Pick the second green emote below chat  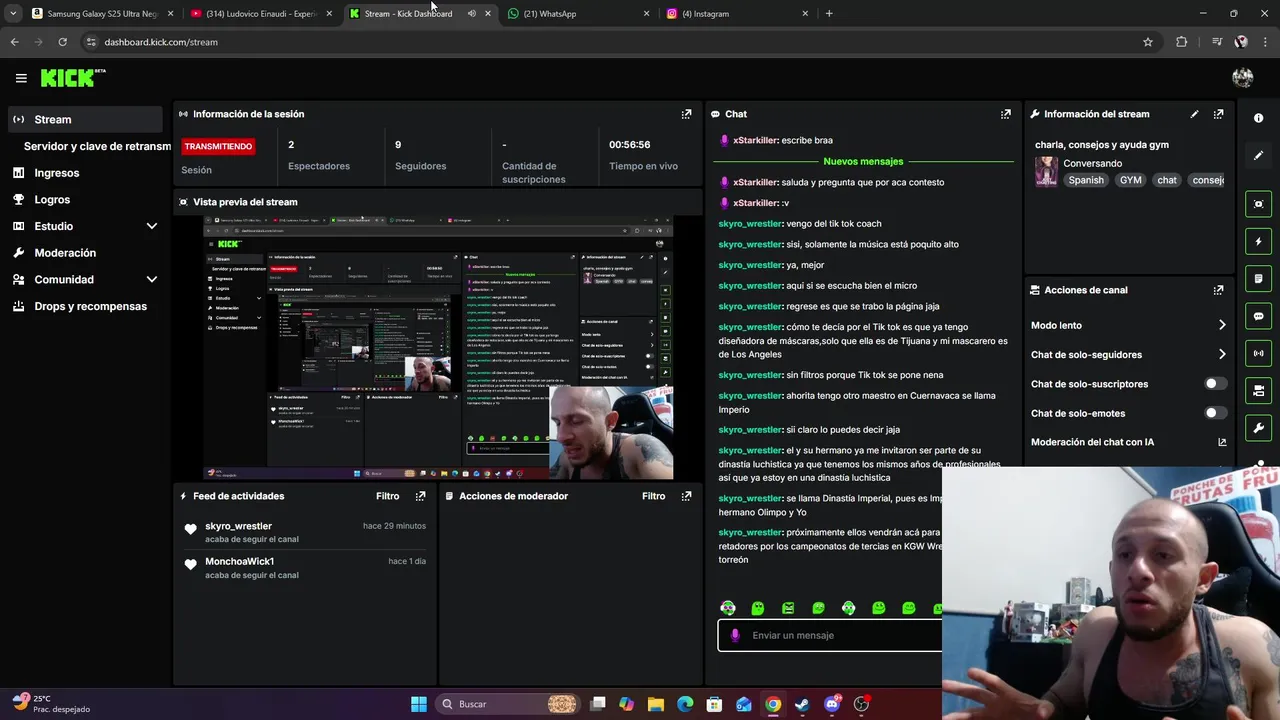tap(758, 608)
